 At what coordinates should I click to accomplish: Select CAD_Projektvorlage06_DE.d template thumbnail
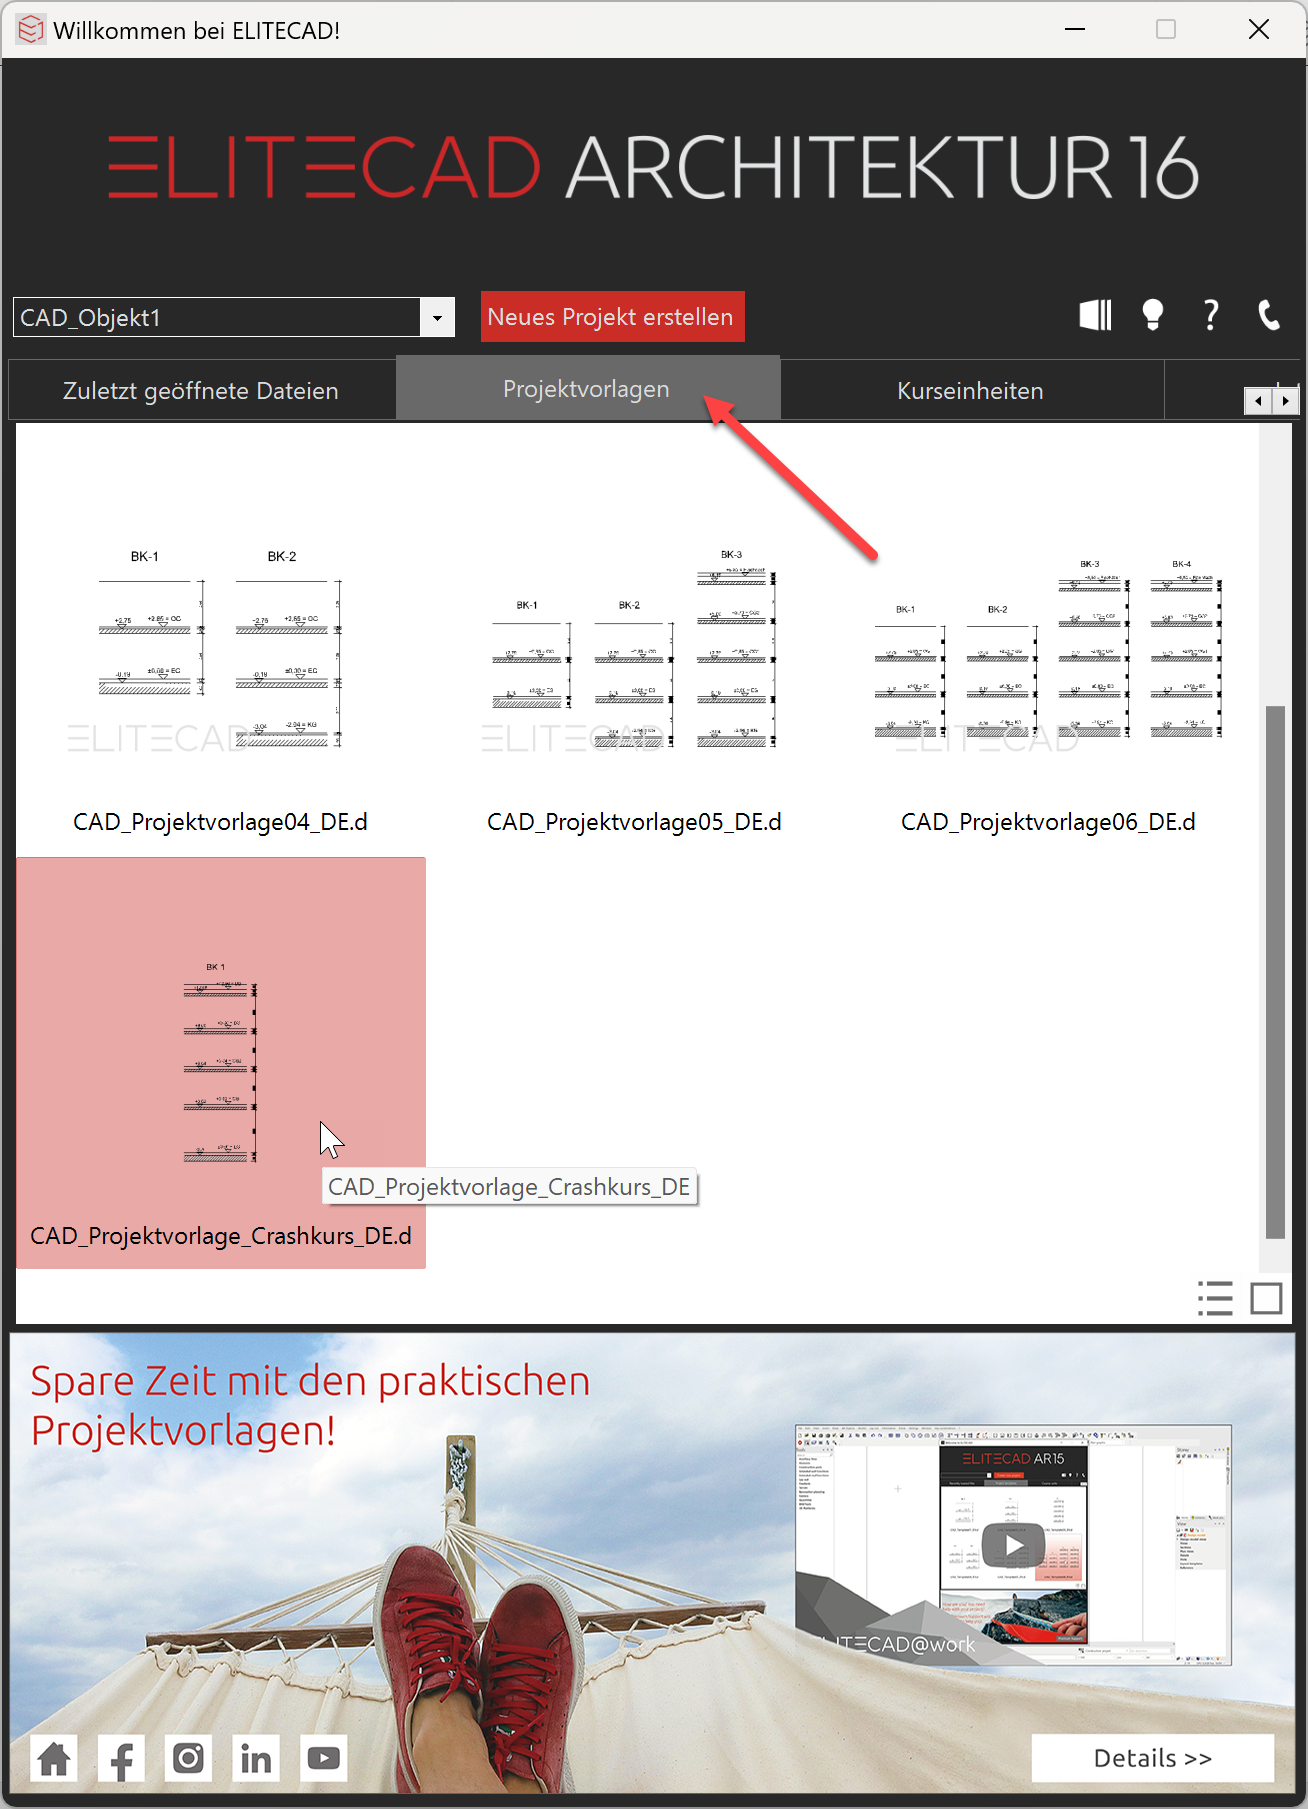pyautogui.click(x=1048, y=650)
